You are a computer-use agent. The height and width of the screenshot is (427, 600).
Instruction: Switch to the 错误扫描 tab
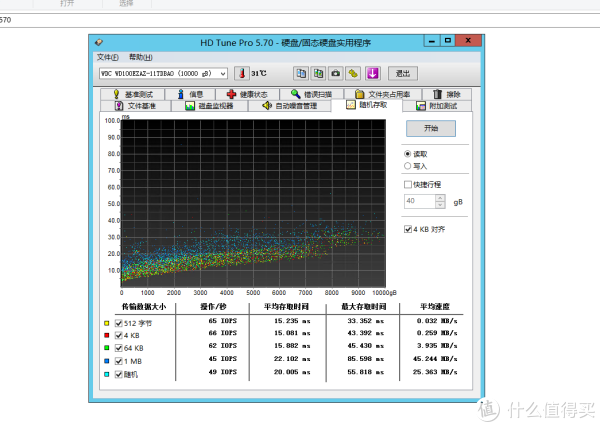[311, 94]
